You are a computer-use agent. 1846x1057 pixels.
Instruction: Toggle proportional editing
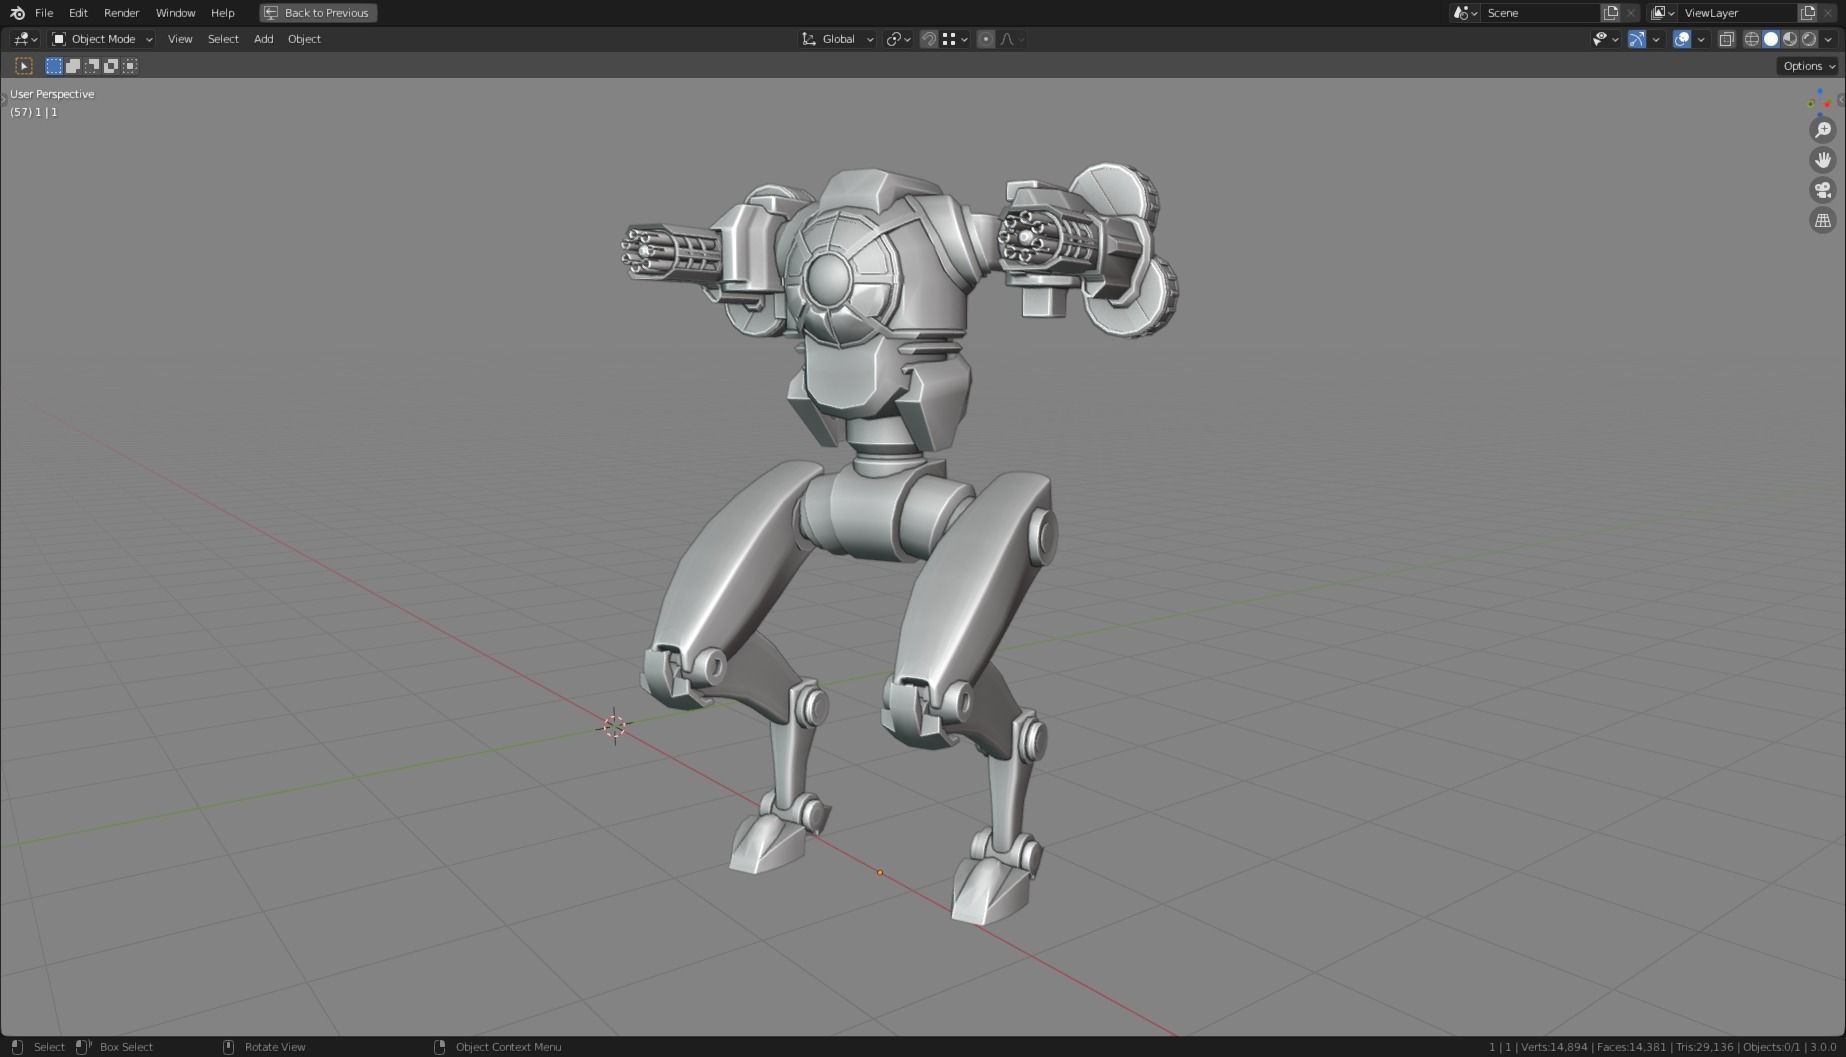tap(986, 39)
